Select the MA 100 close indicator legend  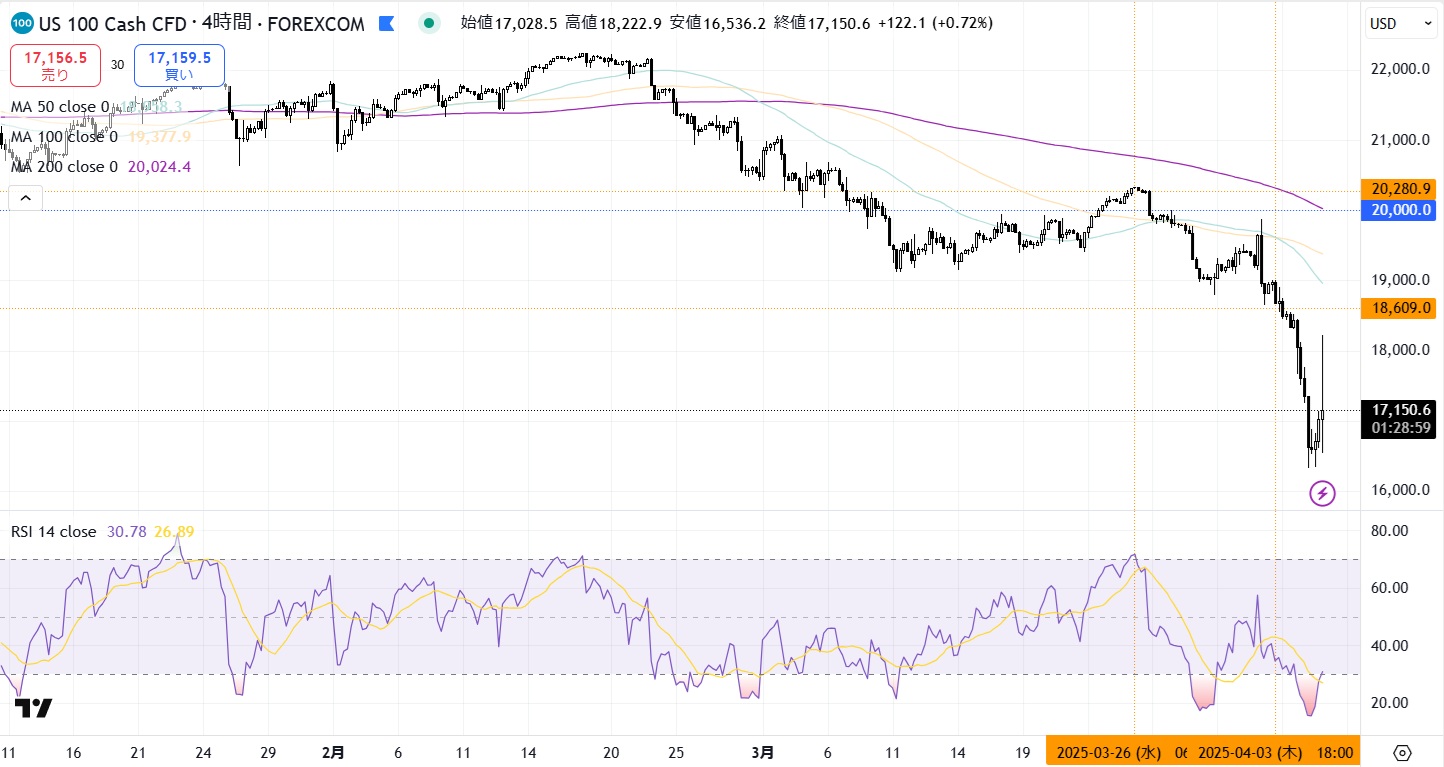(64, 137)
